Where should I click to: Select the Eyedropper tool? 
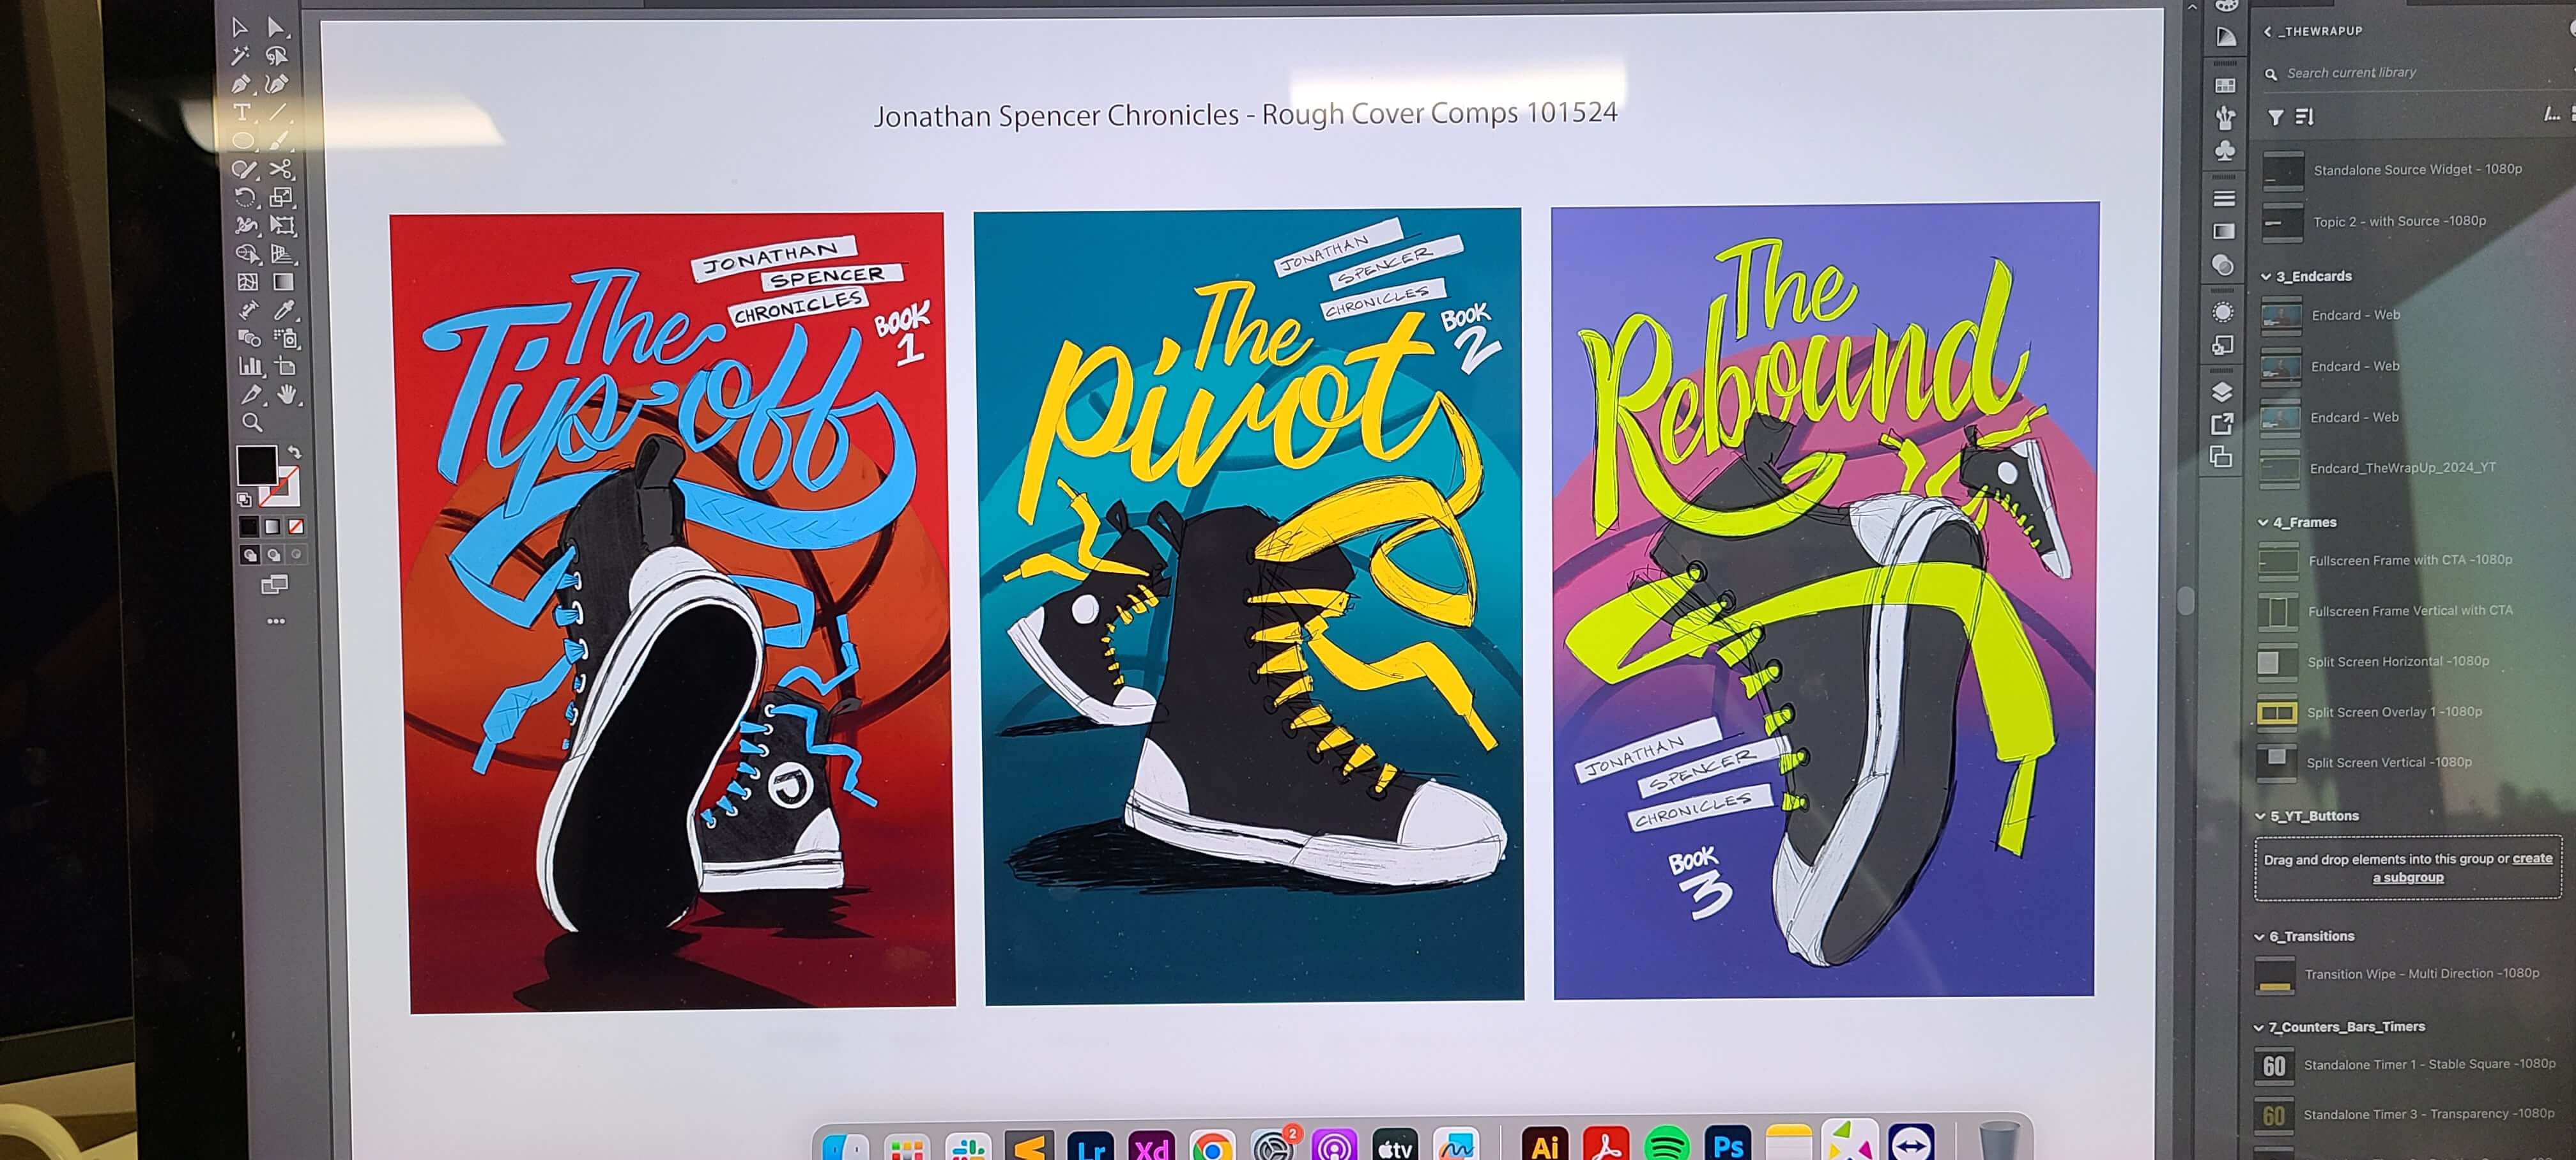(x=285, y=310)
